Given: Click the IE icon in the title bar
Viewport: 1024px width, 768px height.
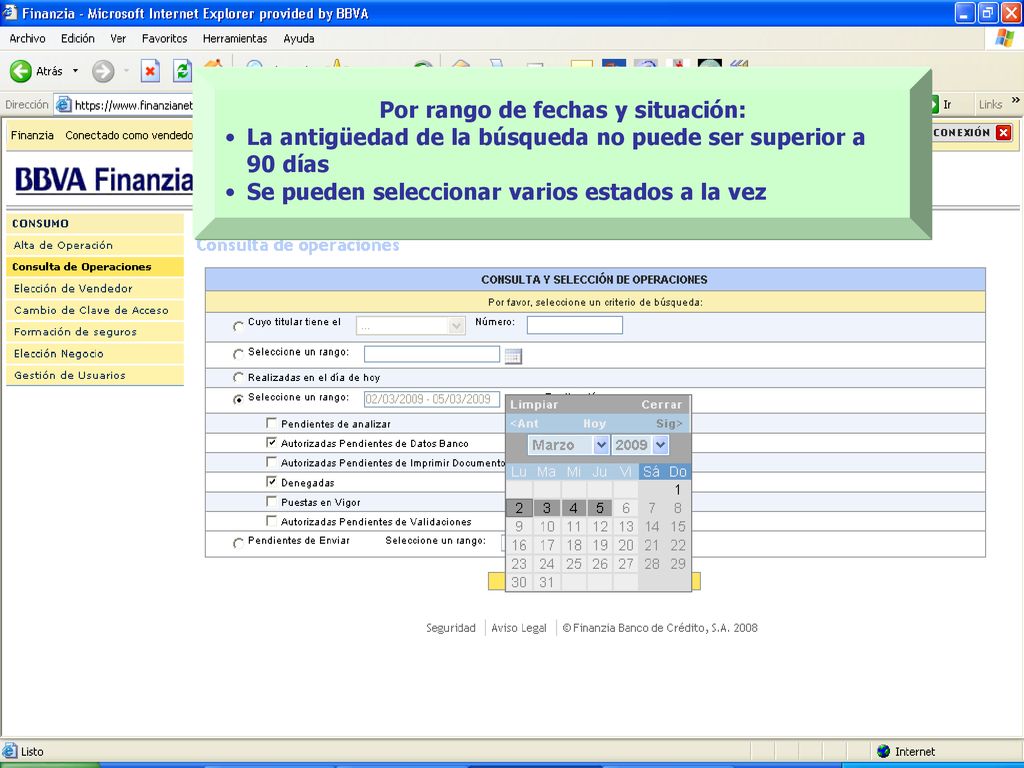Looking at the screenshot, I should (10, 12).
